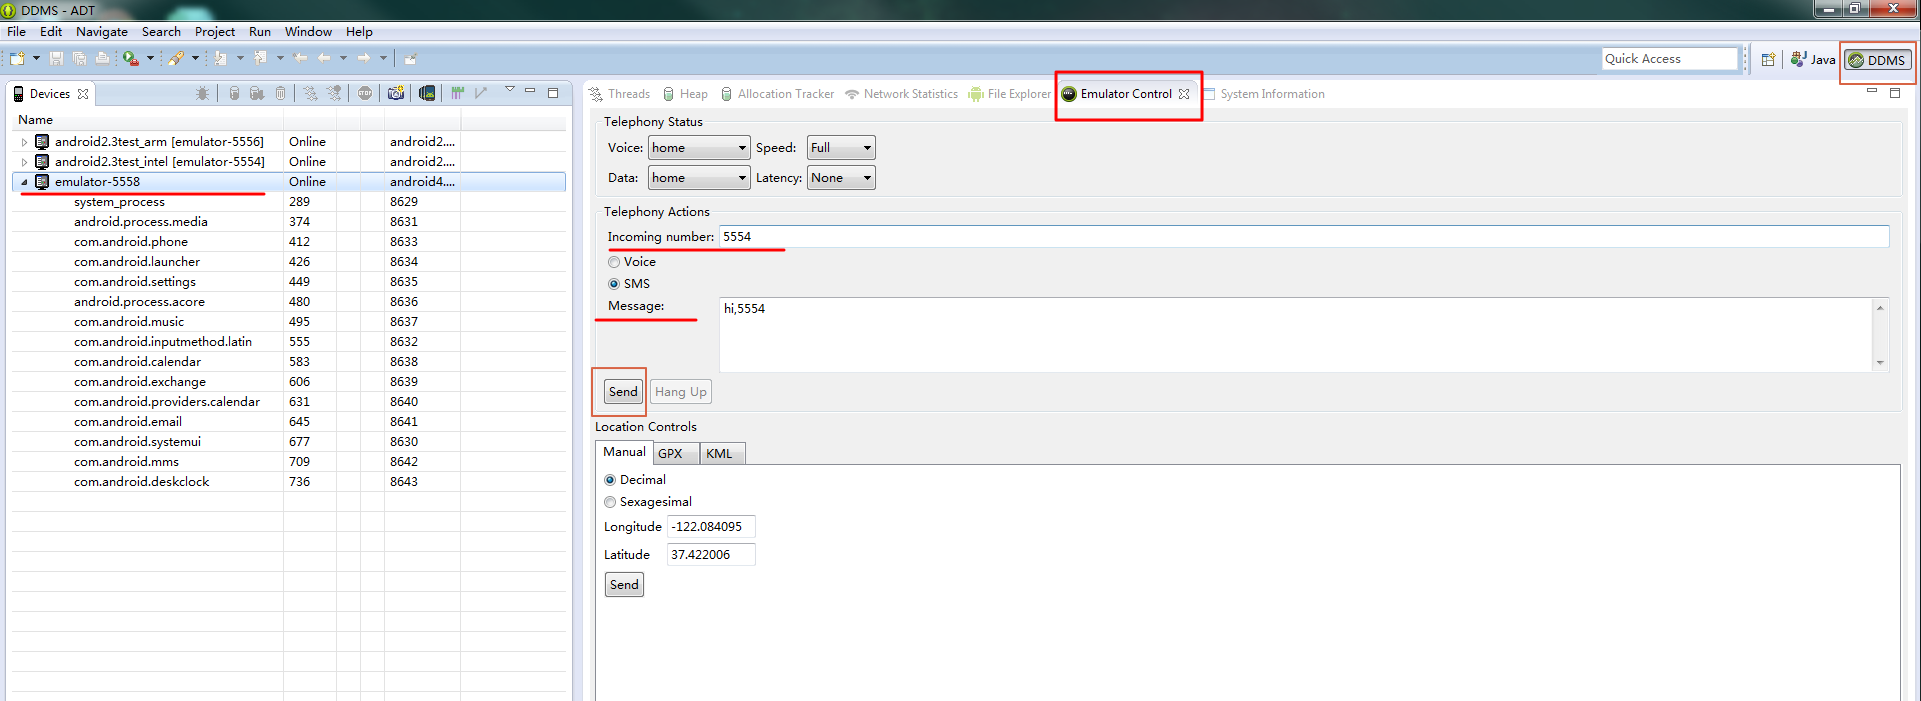The width and height of the screenshot is (1921, 701).
Task: Click the Open Perspective icon
Action: coord(1768,59)
